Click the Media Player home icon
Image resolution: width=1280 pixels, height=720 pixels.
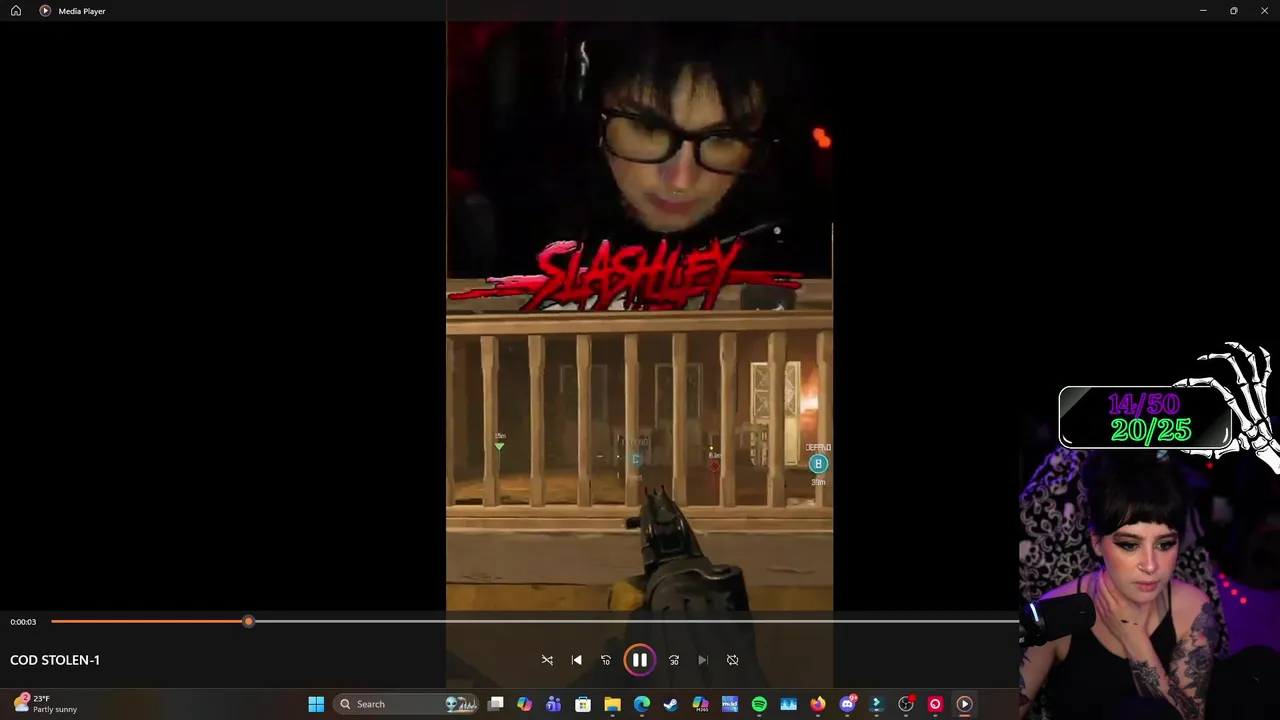(16, 11)
